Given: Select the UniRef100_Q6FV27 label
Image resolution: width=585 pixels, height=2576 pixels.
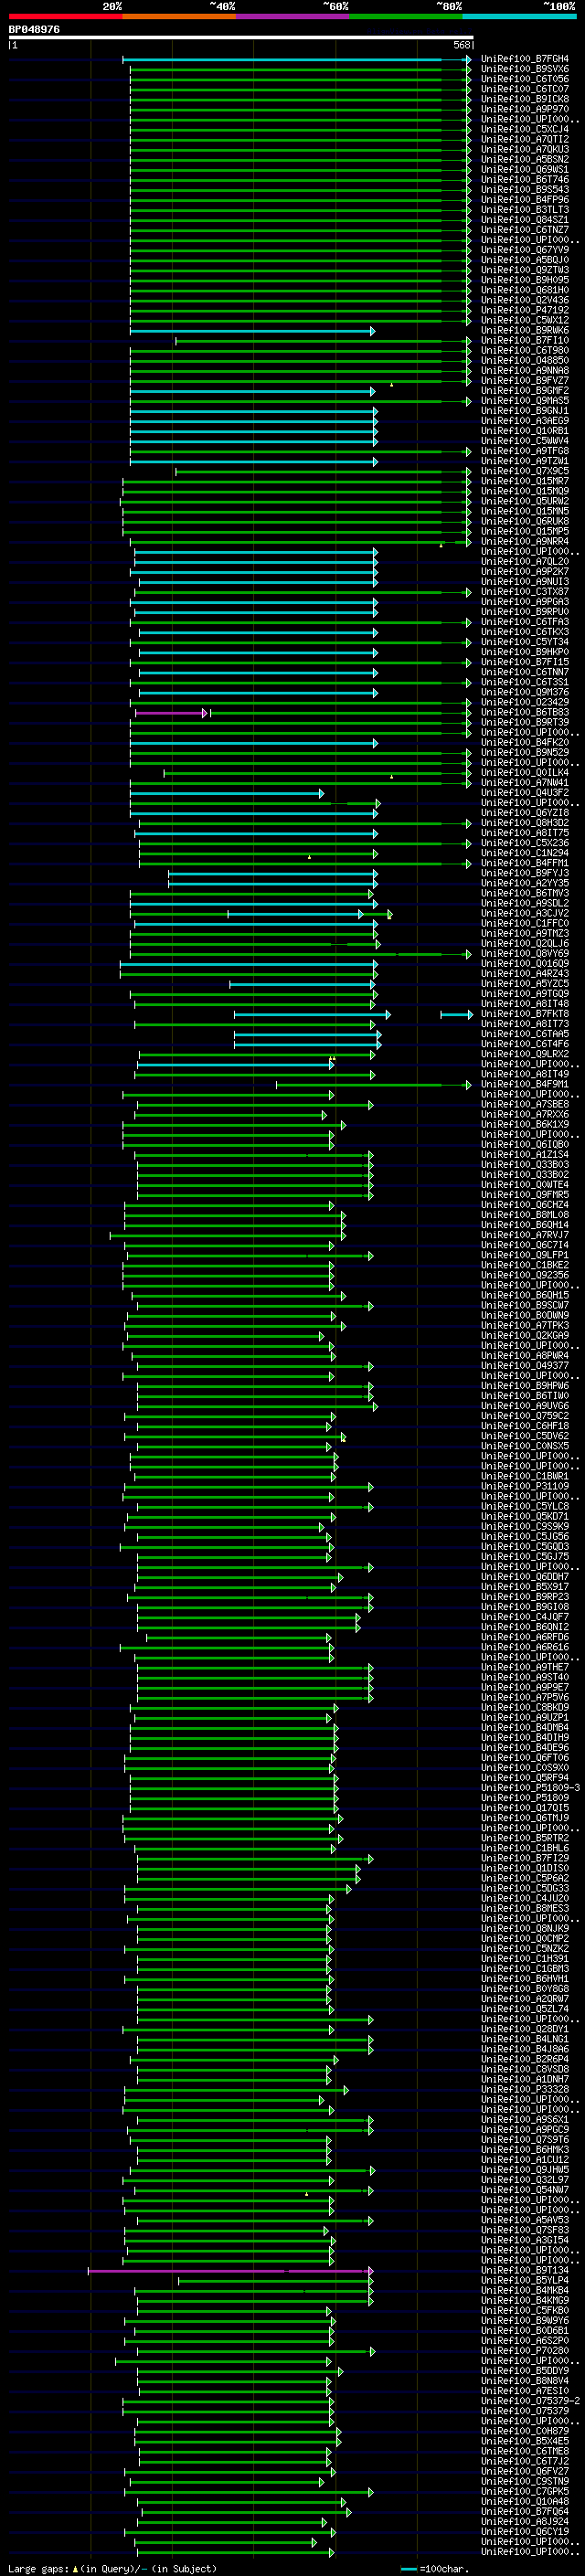Looking at the screenshot, I should (525, 2471).
